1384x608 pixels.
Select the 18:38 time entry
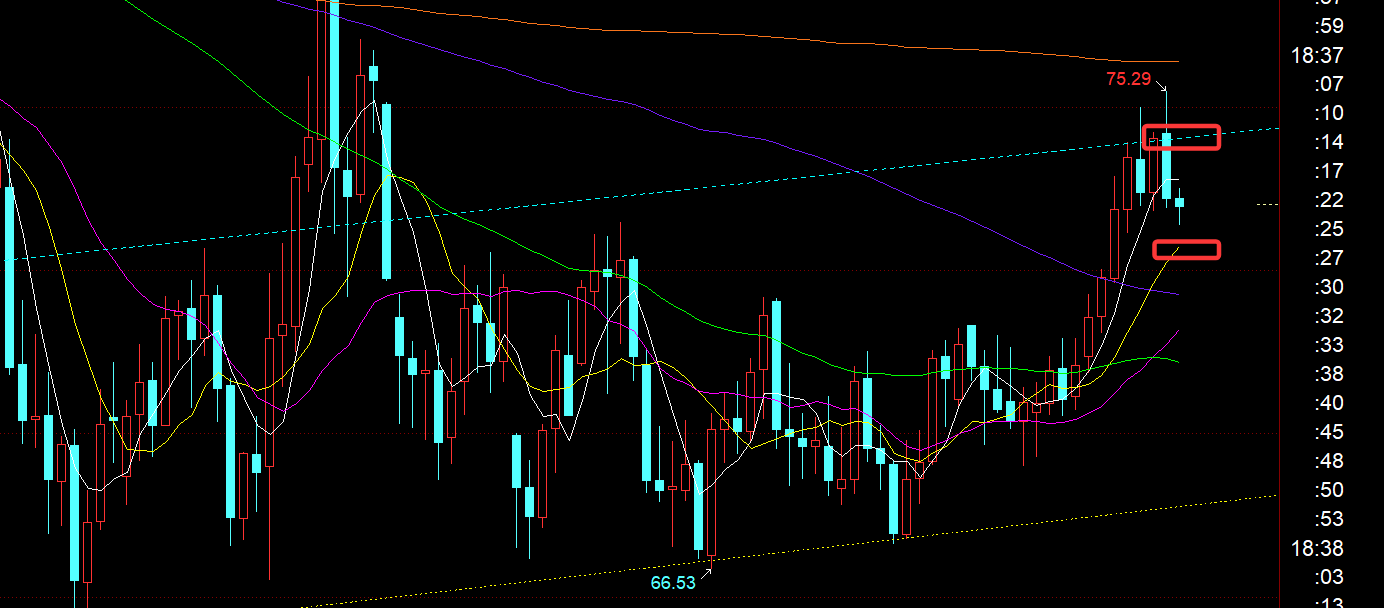click(1317, 548)
